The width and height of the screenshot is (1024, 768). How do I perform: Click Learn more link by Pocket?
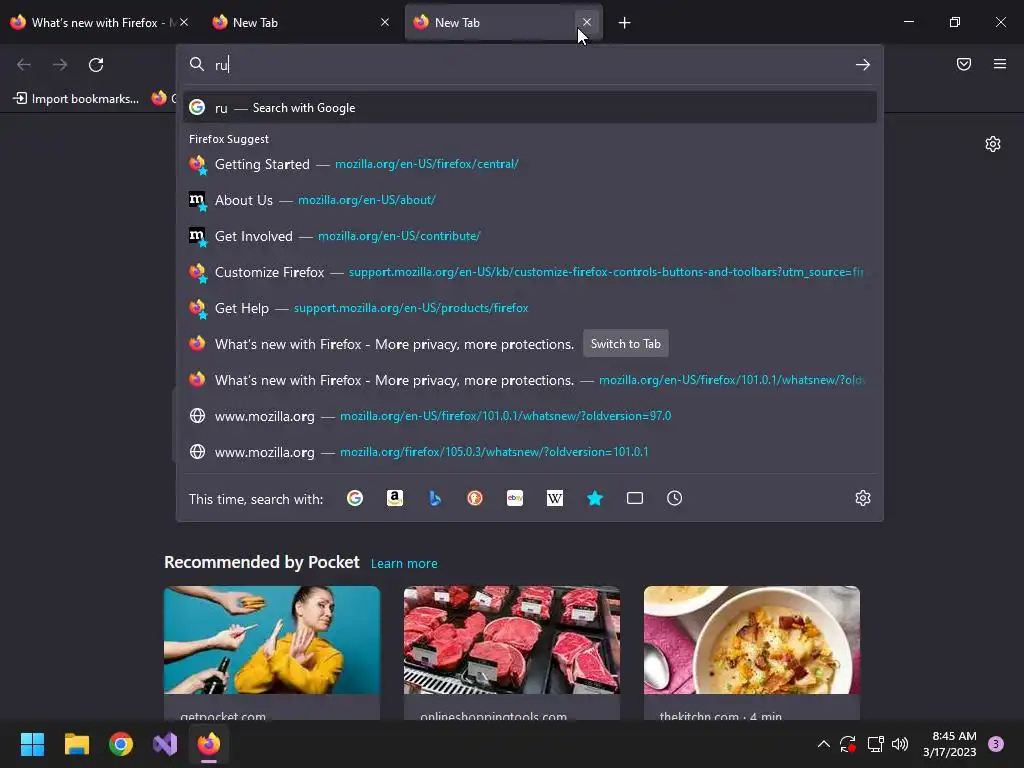pos(404,564)
